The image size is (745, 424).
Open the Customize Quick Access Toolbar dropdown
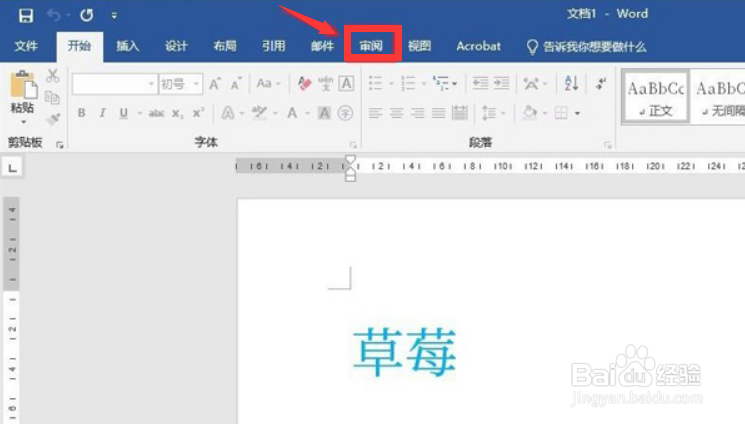pyautogui.click(x=114, y=16)
